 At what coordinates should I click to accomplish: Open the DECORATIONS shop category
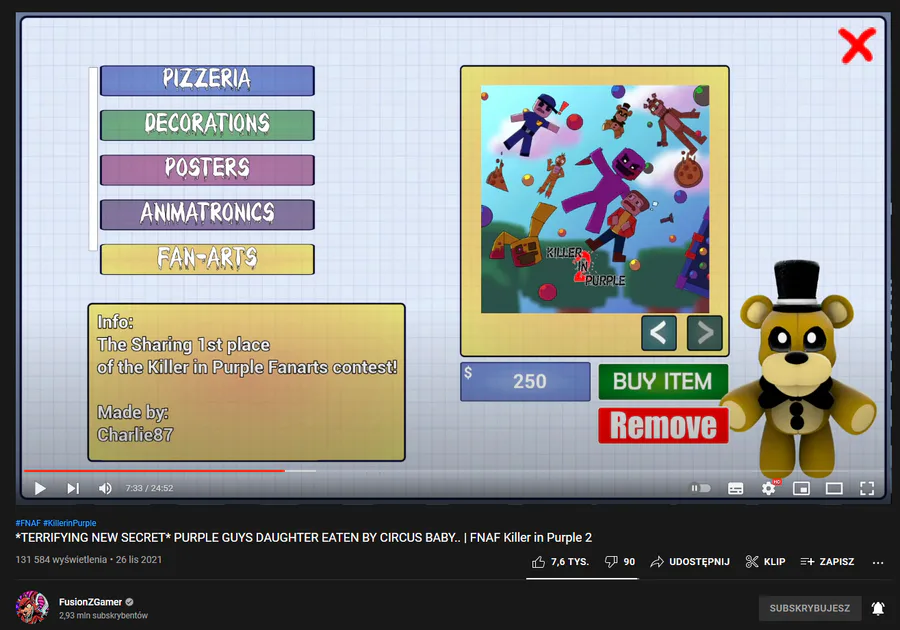[x=207, y=125]
